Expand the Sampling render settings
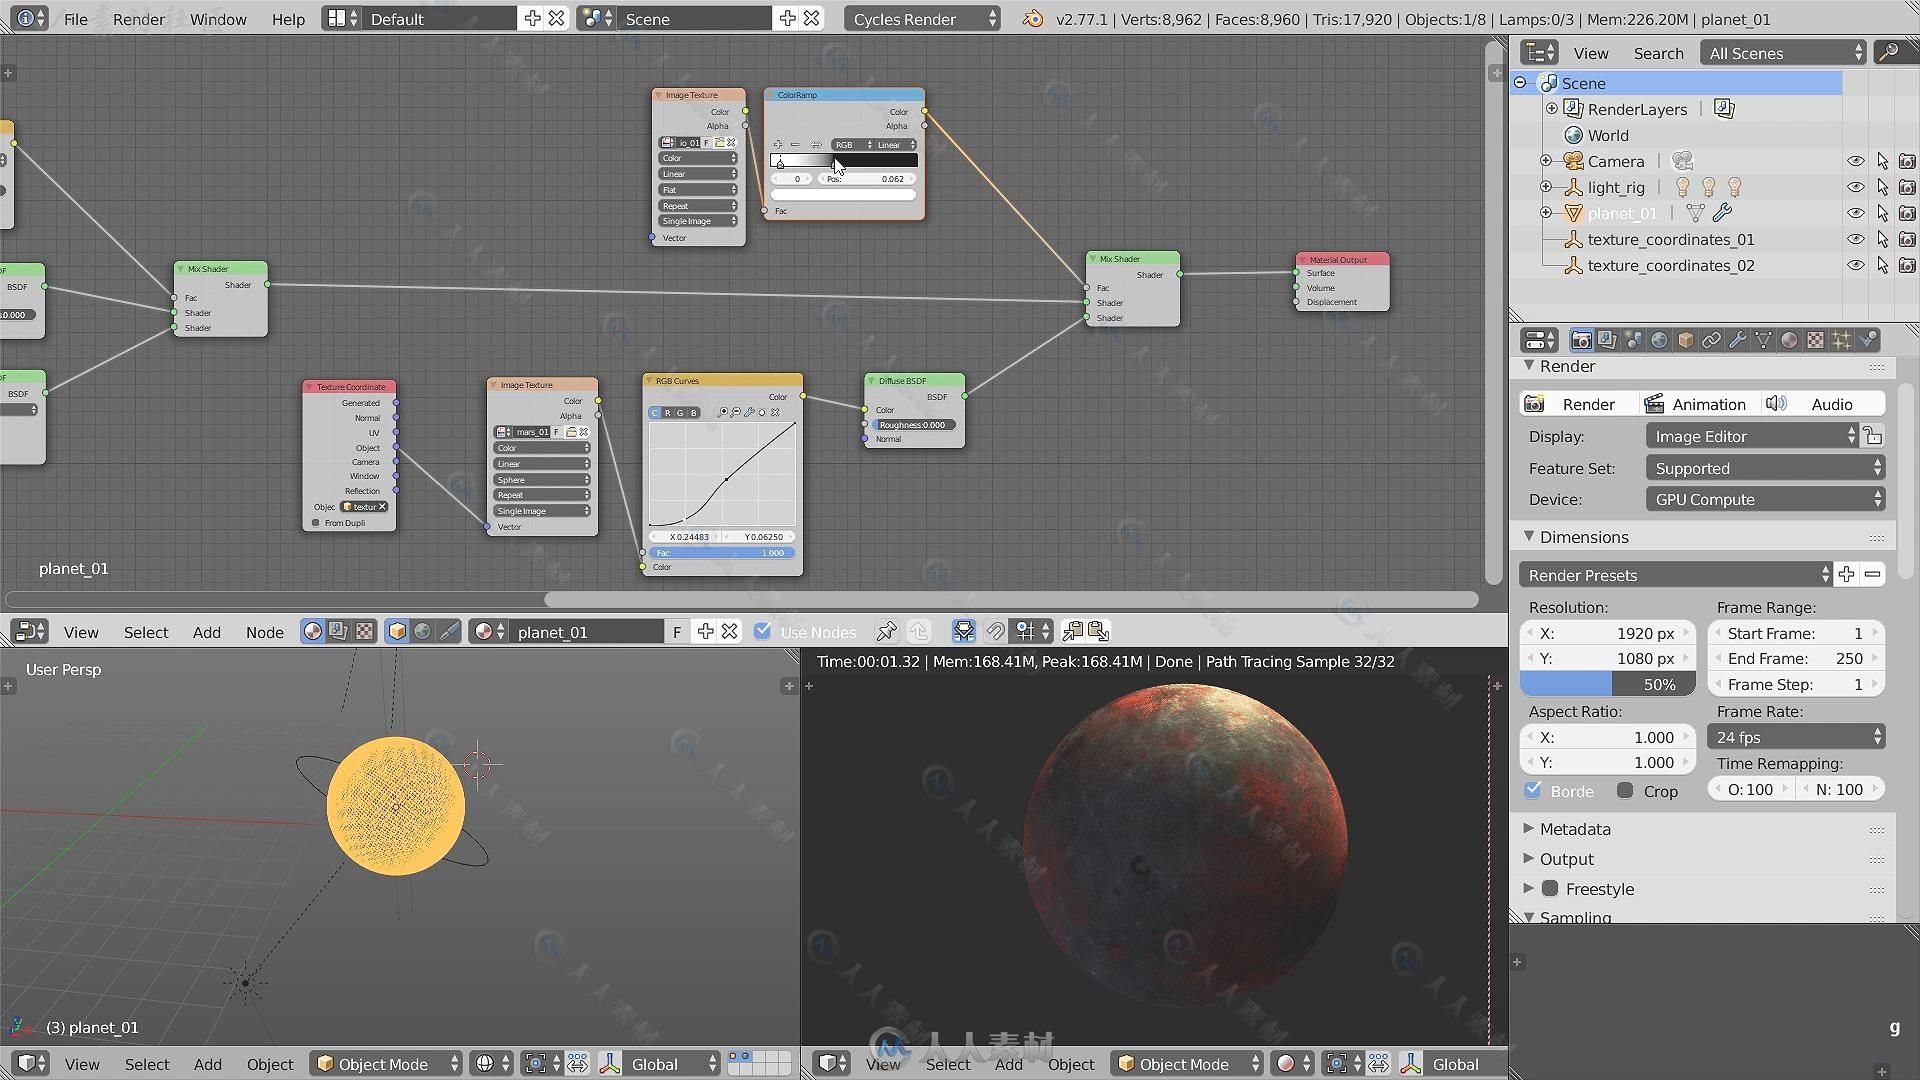The width and height of the screenshot is (1920, 1080). click(1534, 919)
